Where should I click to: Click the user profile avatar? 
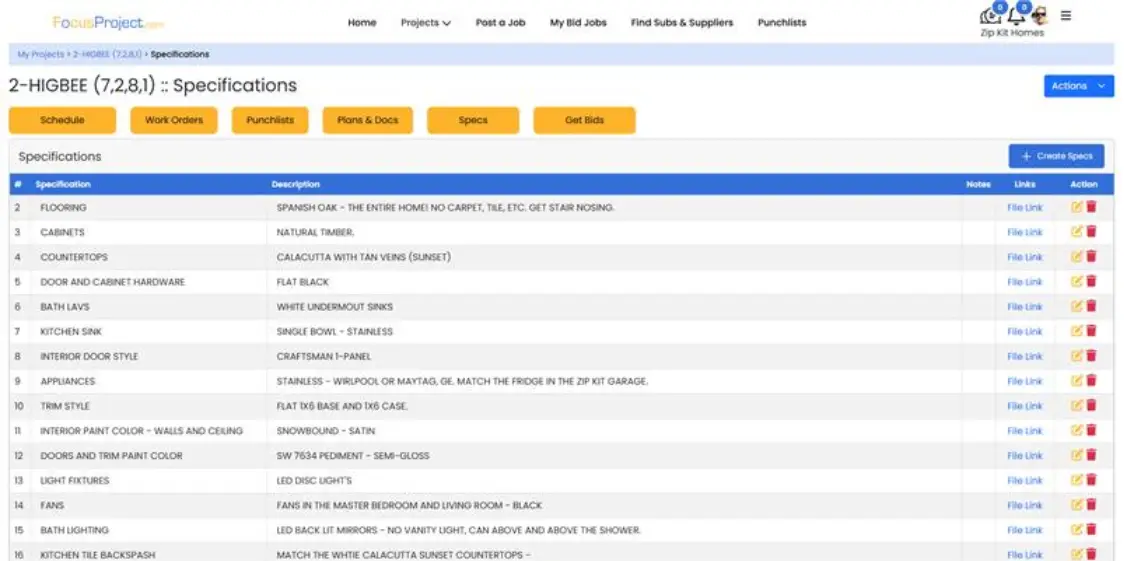coord(1040,16)
